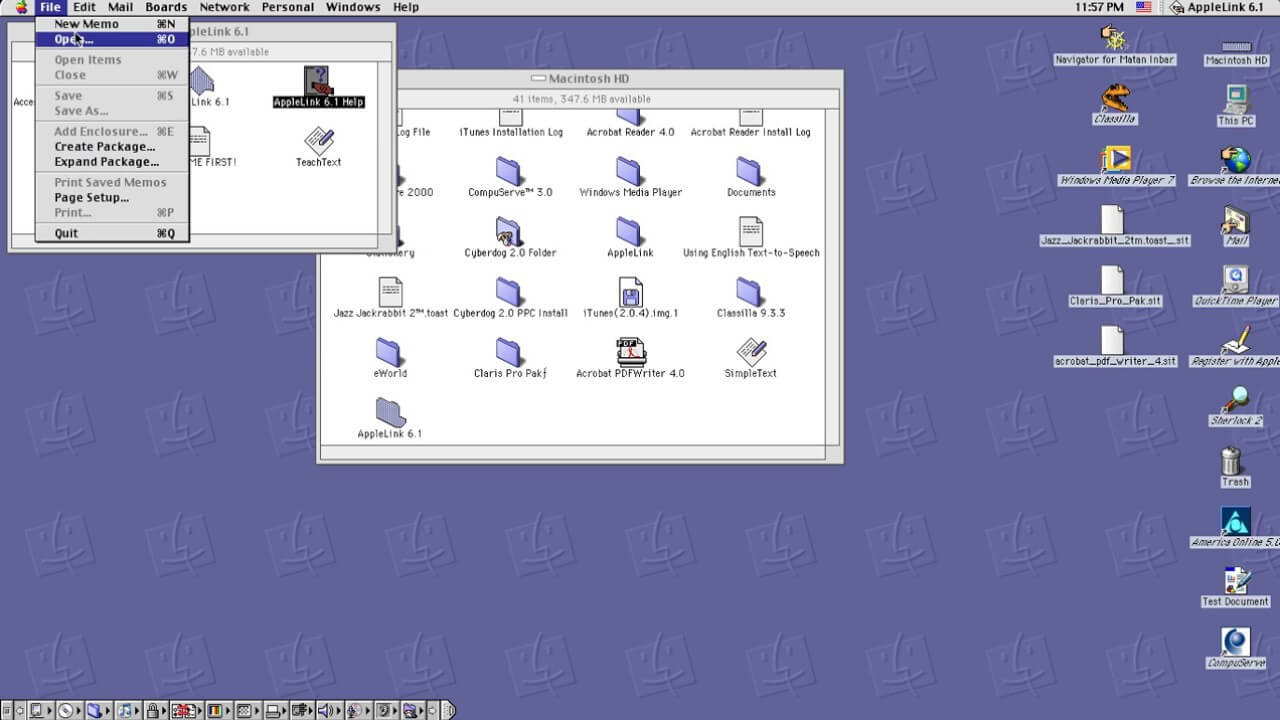This screenshot has height=720, width=1280.
Task: Select Cyberdog 2.0 PPC Install folder
Action: pos(510,298)
